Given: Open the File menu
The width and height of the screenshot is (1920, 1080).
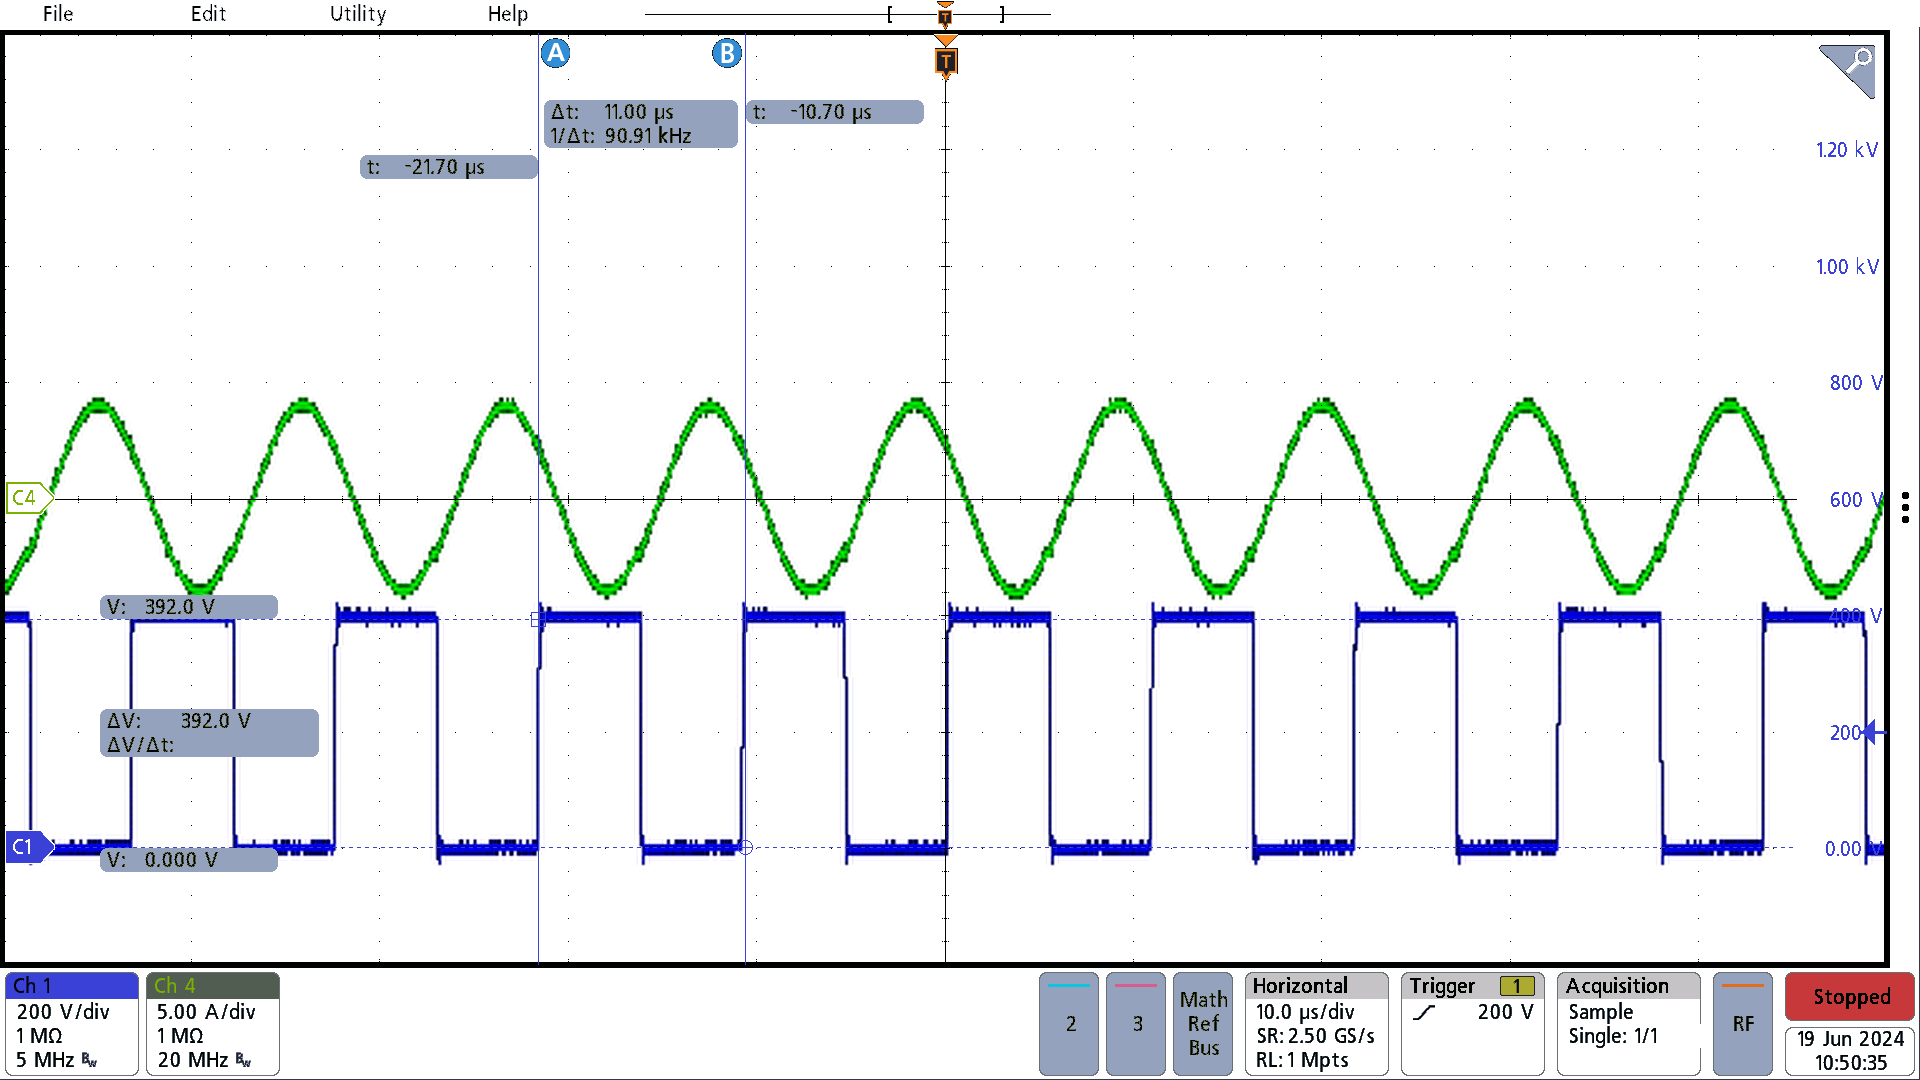Looking at the screenshot, I should [x=58, y=14].
